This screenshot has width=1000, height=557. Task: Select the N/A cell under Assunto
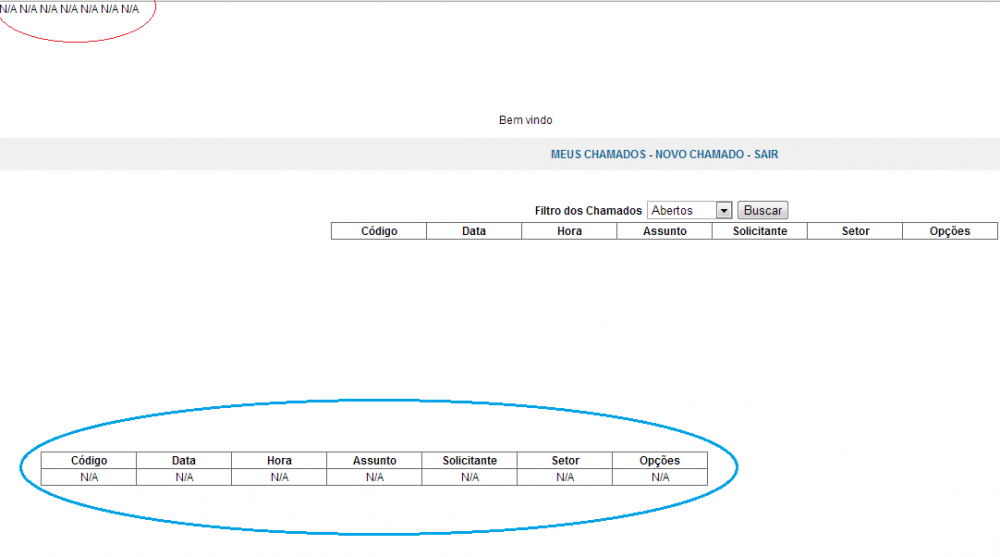[374, 477]
